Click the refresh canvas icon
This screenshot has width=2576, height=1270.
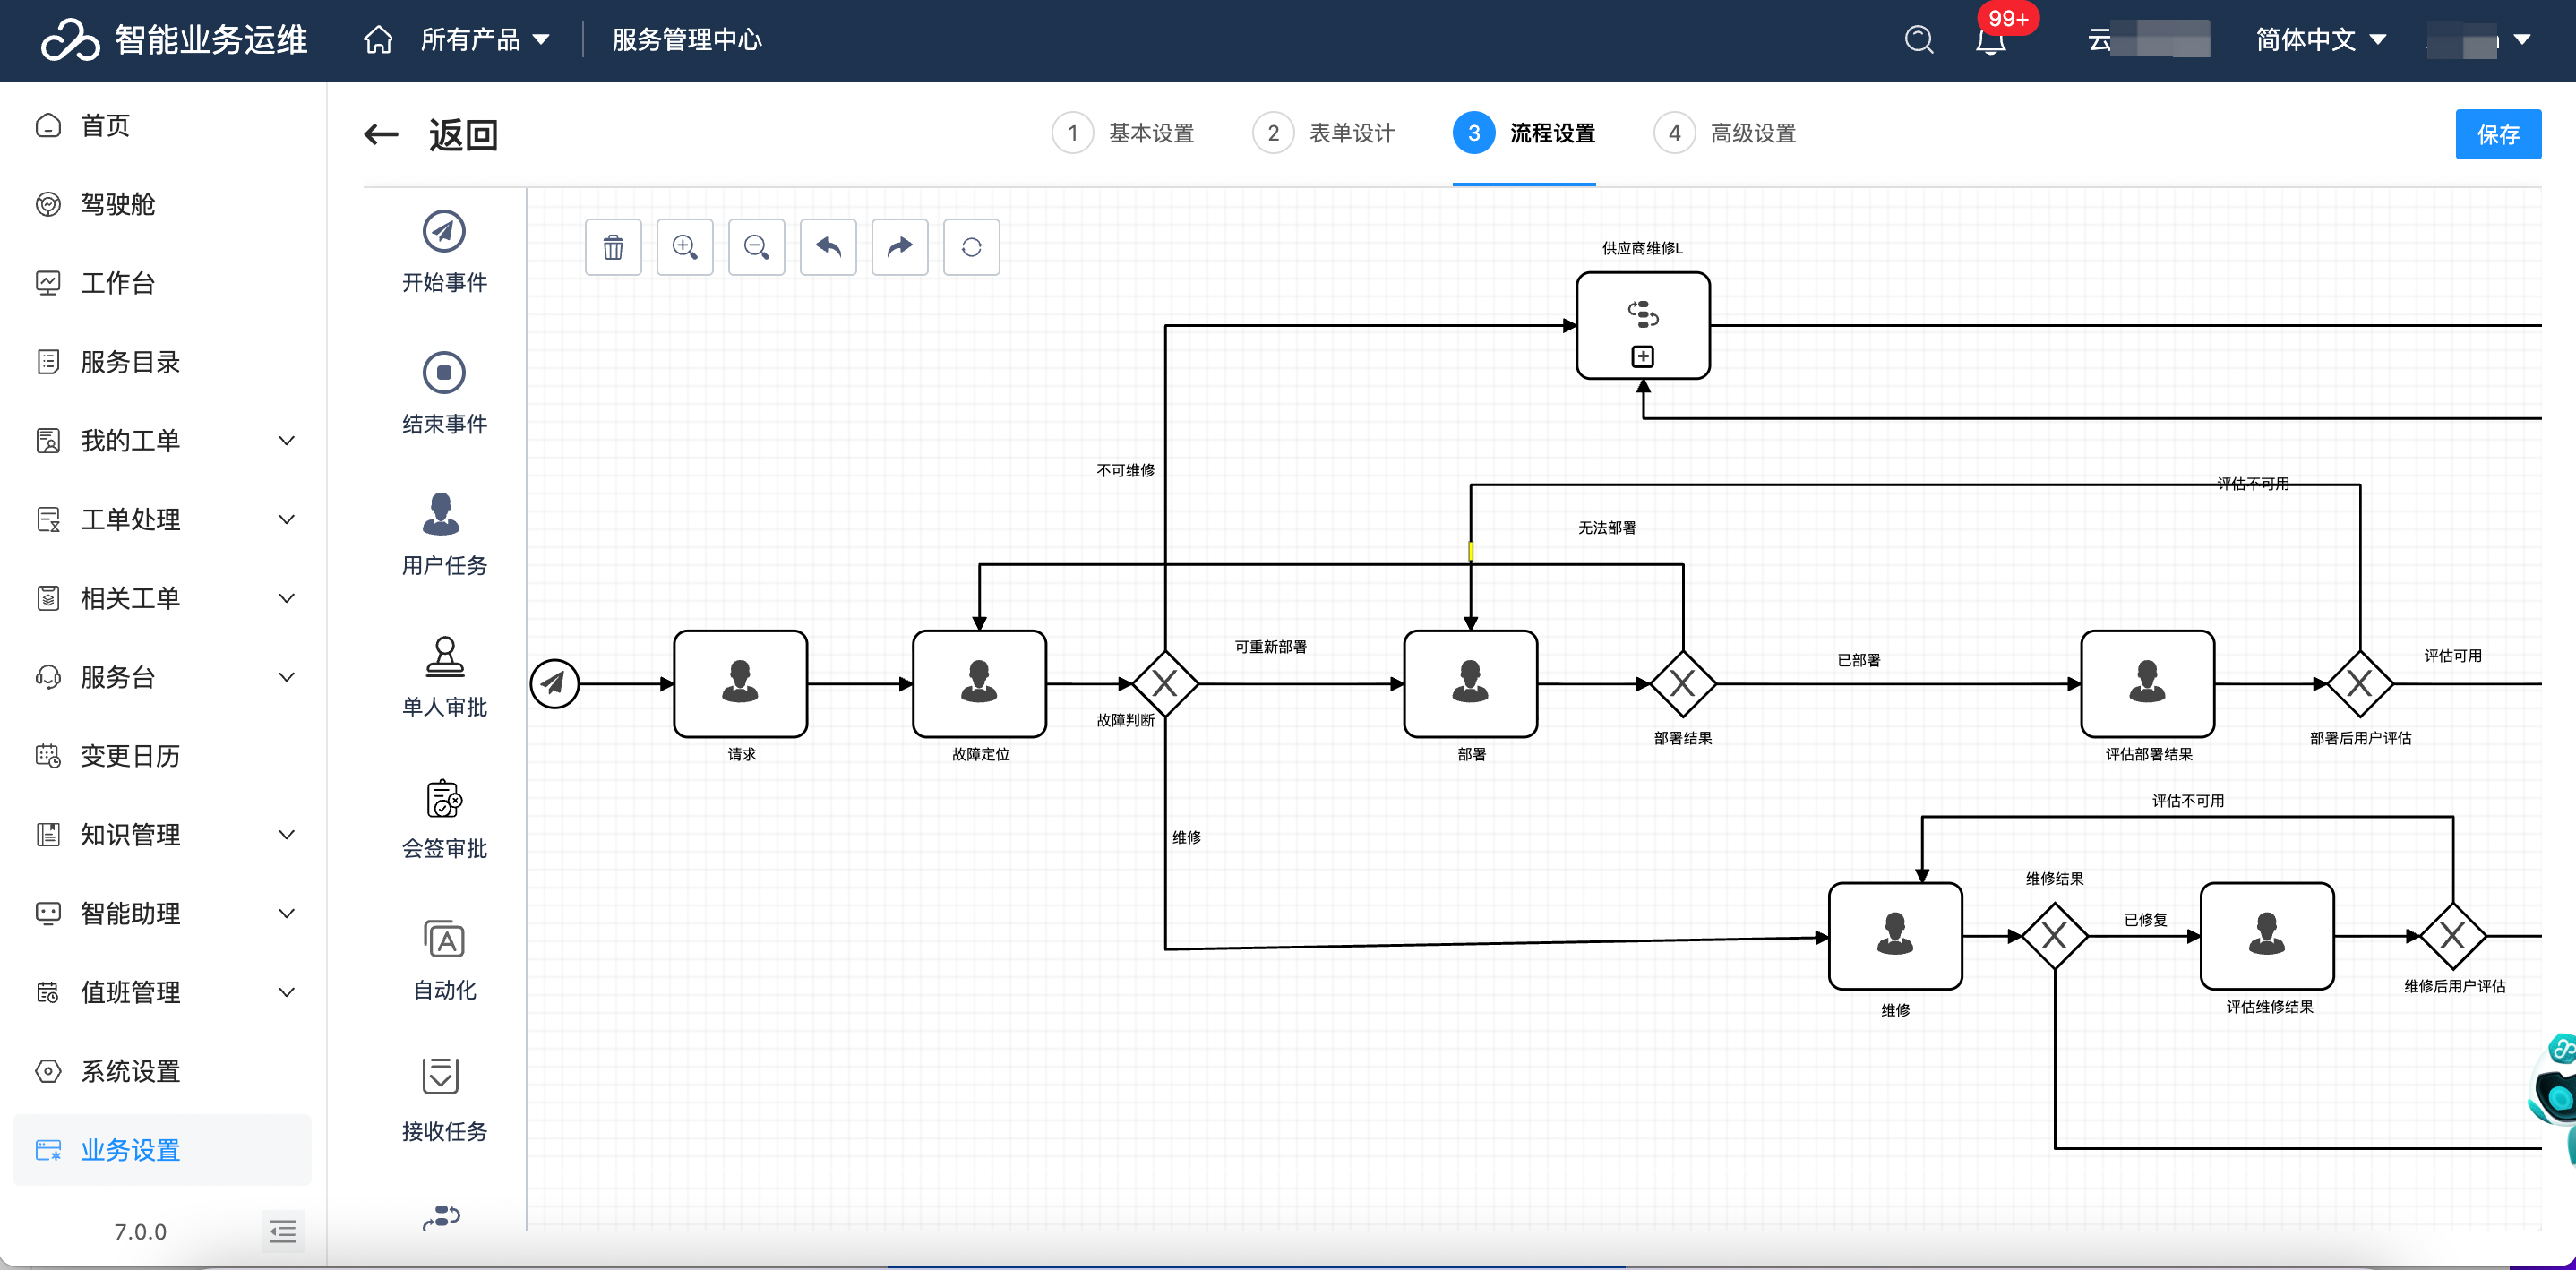[x=971, y=247]
